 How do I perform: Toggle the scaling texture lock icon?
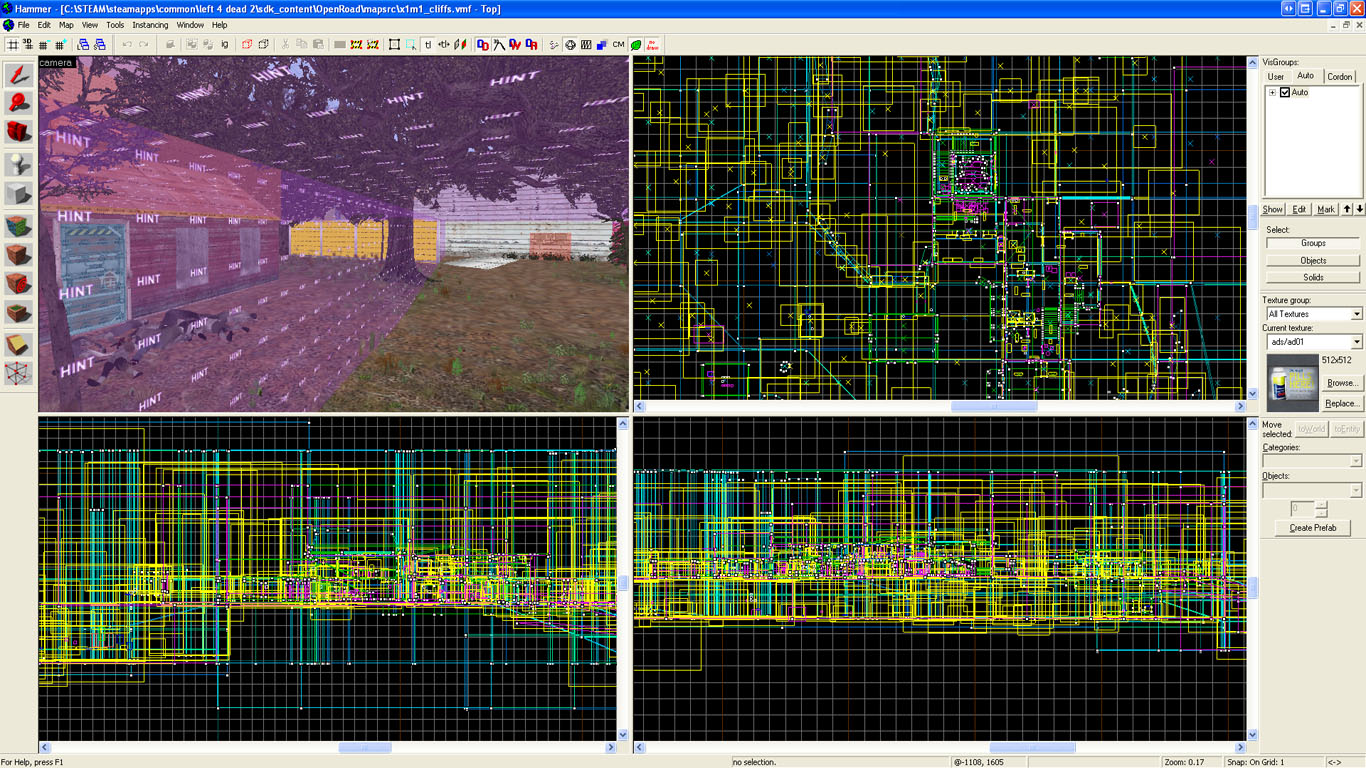pyautogui.click(x=444, y=45)
